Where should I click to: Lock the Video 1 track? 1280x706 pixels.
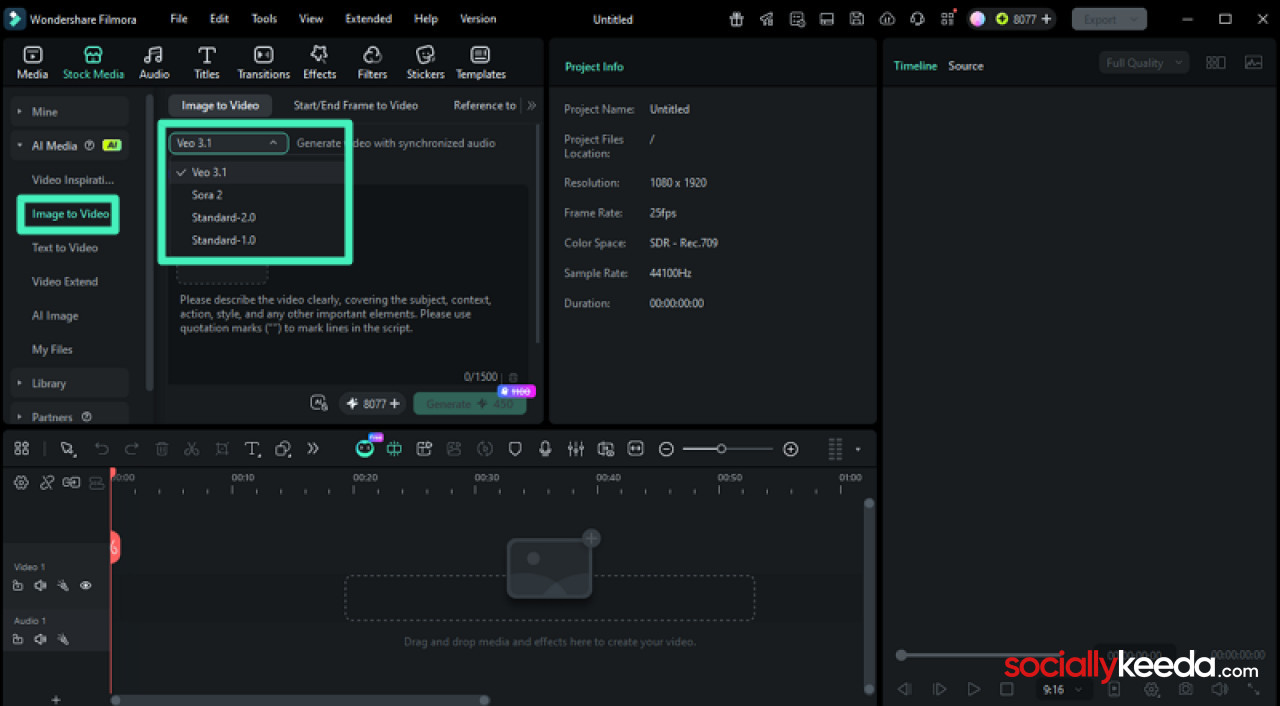tap(18, 585)
